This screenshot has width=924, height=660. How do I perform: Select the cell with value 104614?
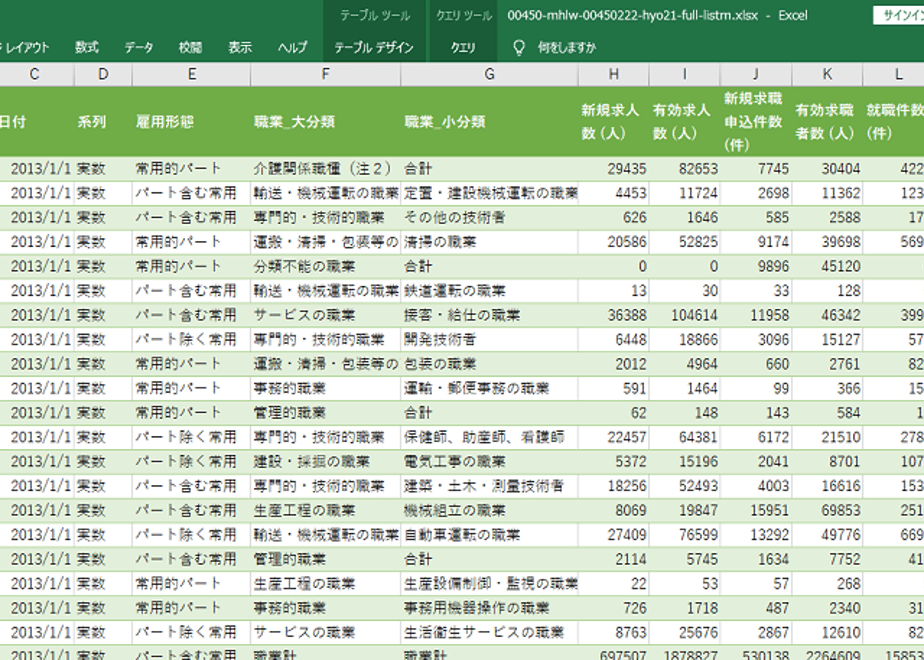tap(685, 315)
